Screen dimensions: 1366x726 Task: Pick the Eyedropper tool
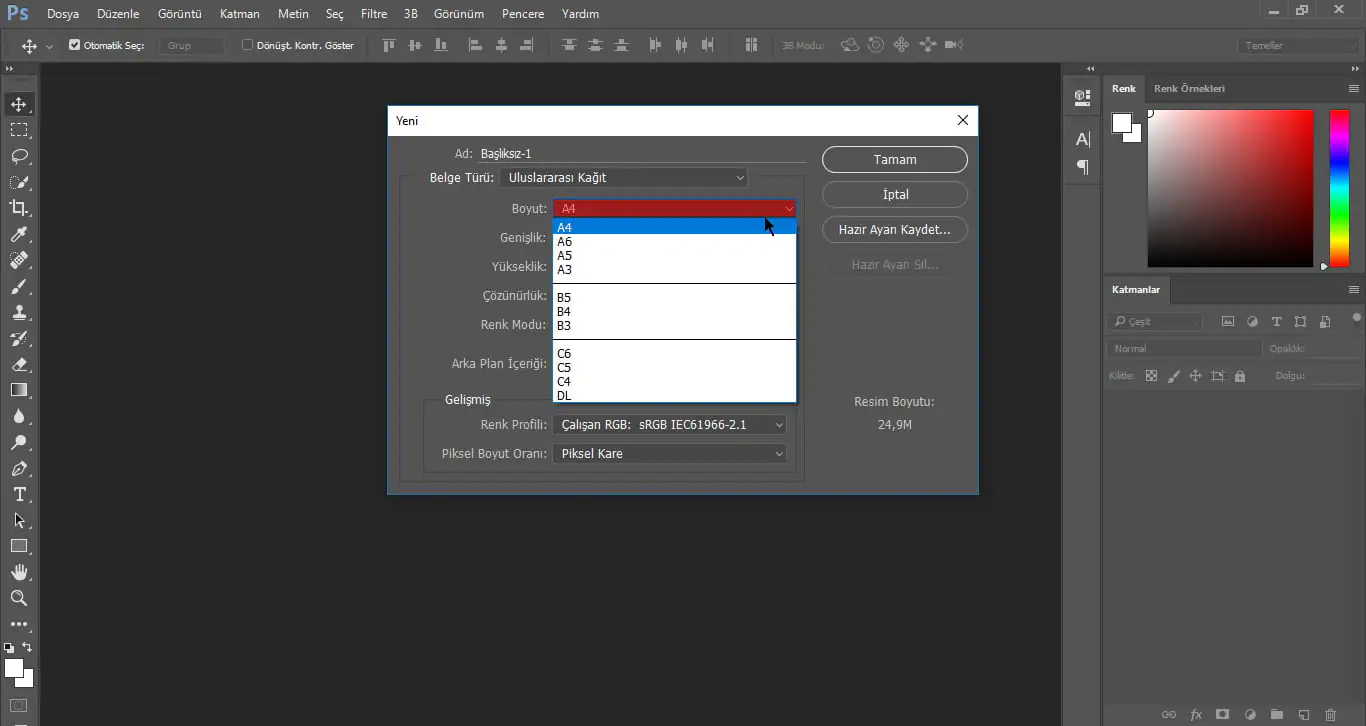(19, 235)
